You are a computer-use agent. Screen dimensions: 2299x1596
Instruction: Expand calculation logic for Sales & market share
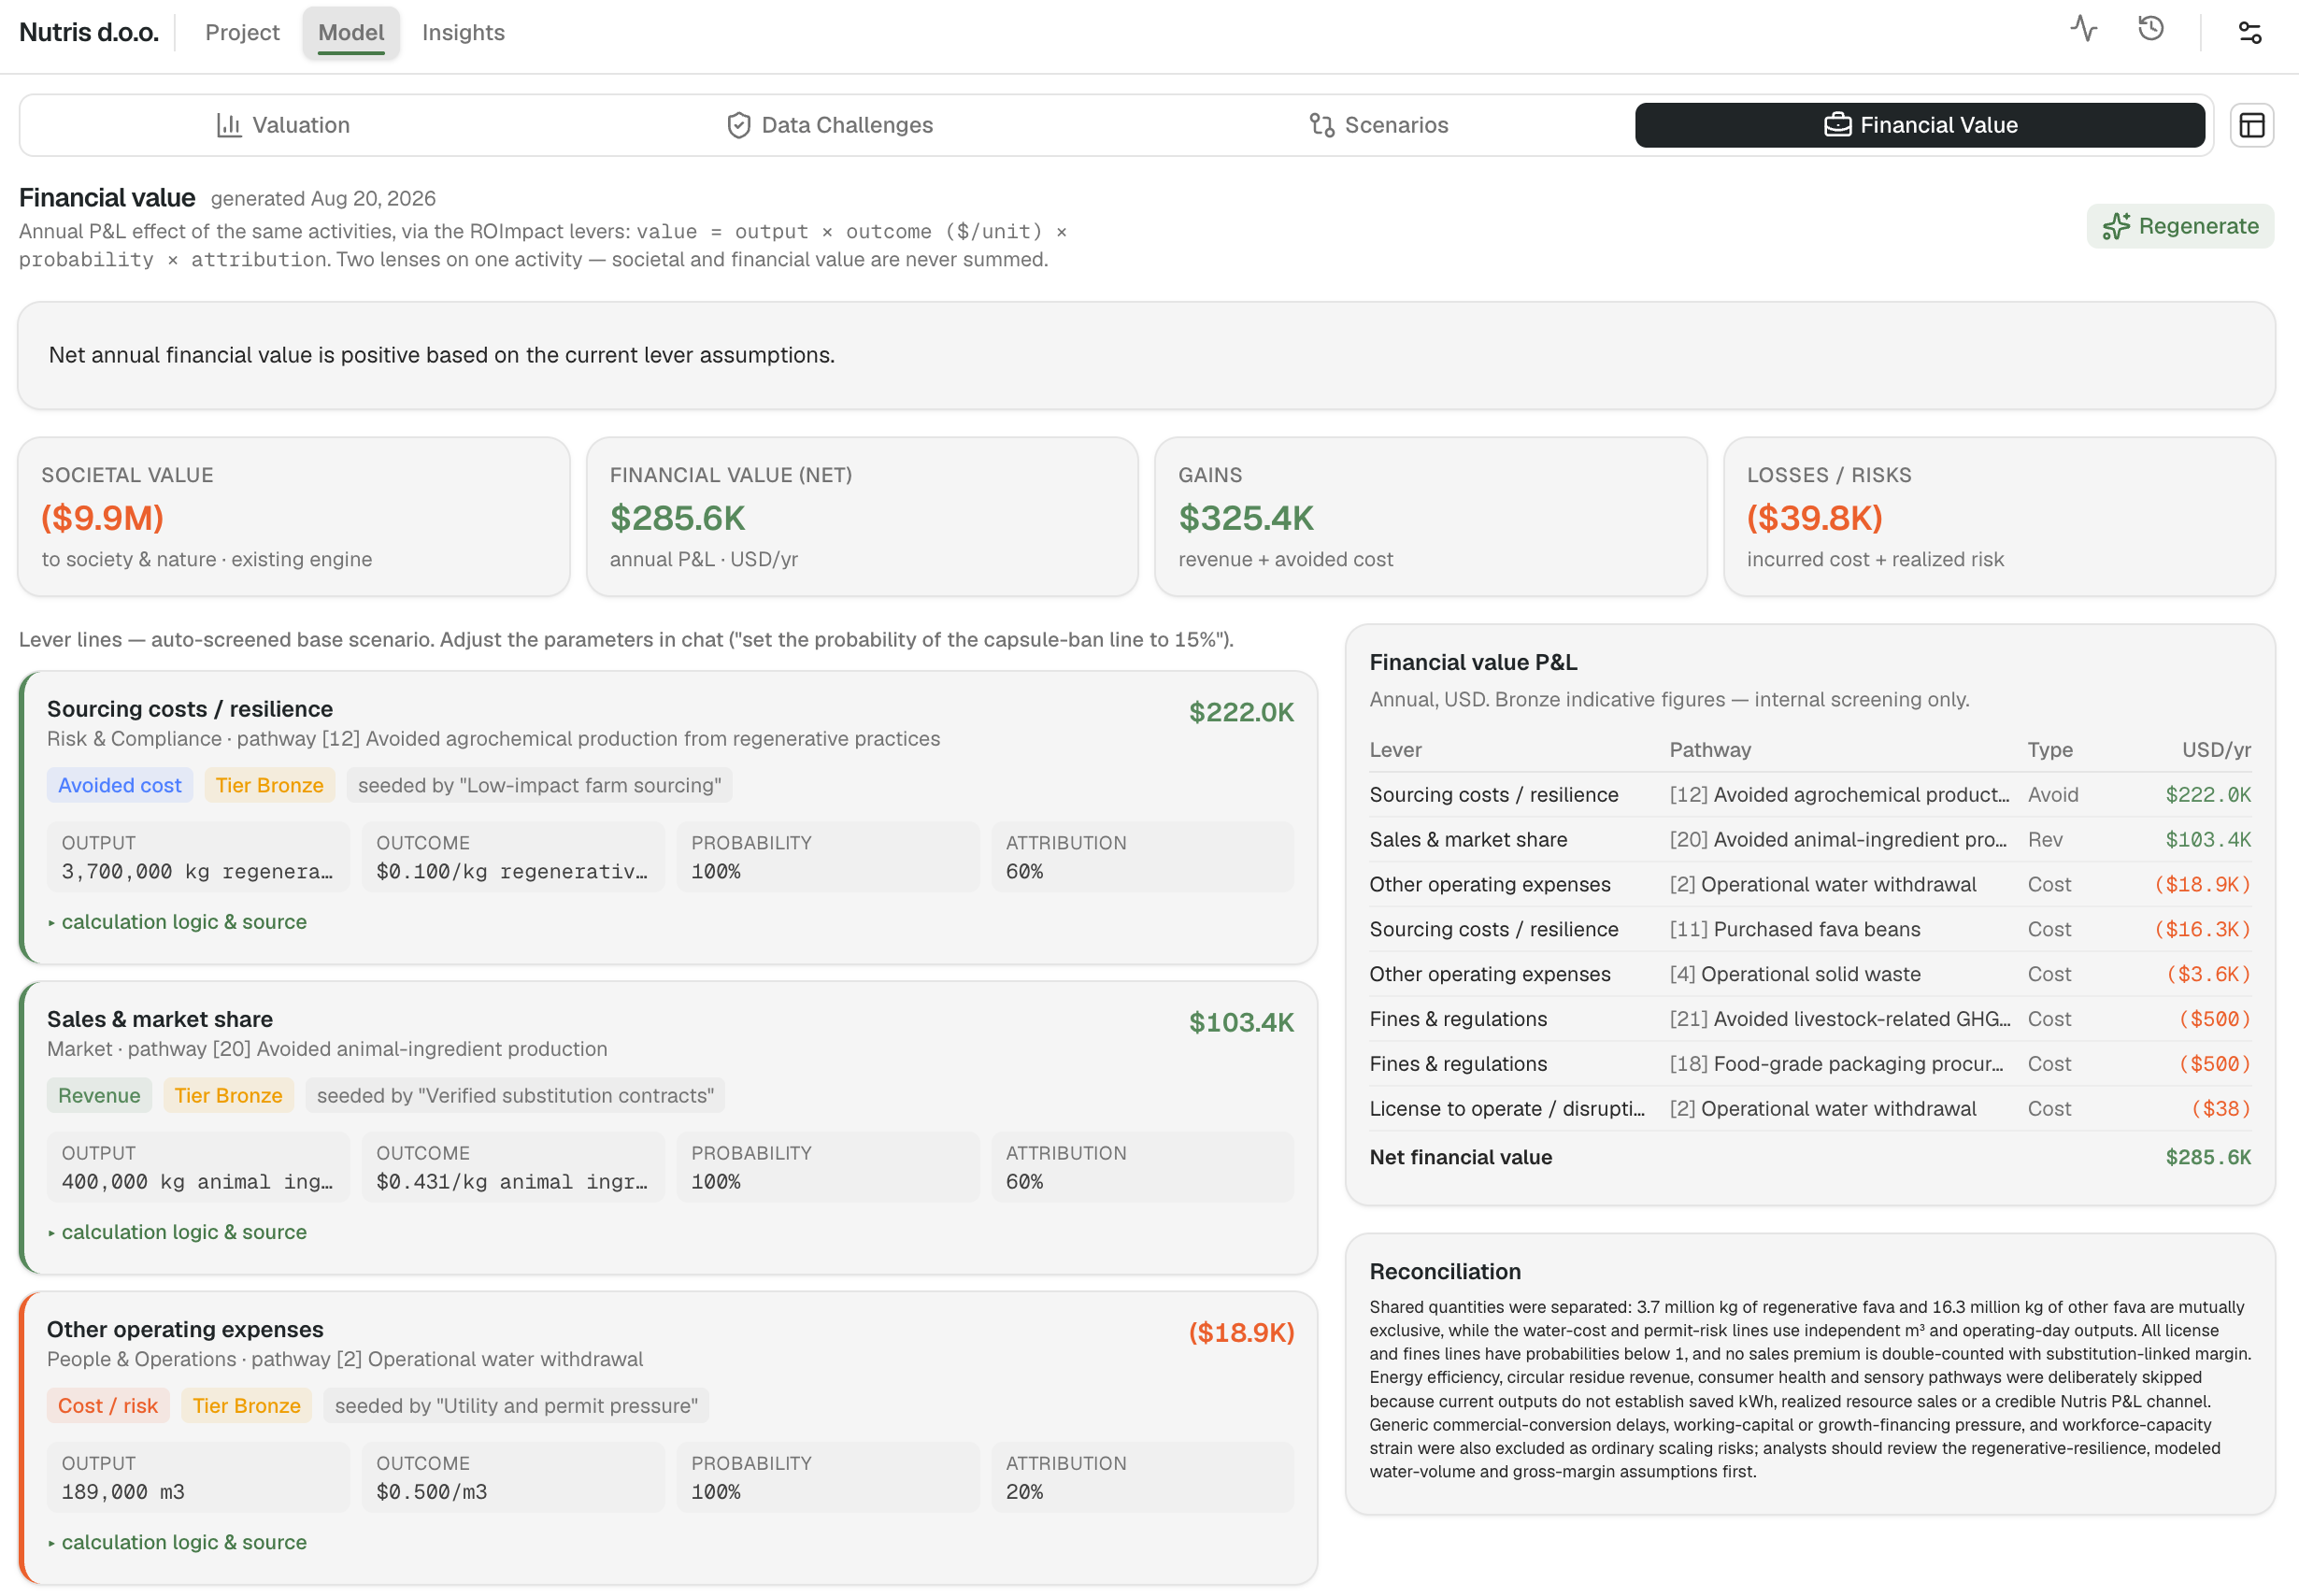177,1232
